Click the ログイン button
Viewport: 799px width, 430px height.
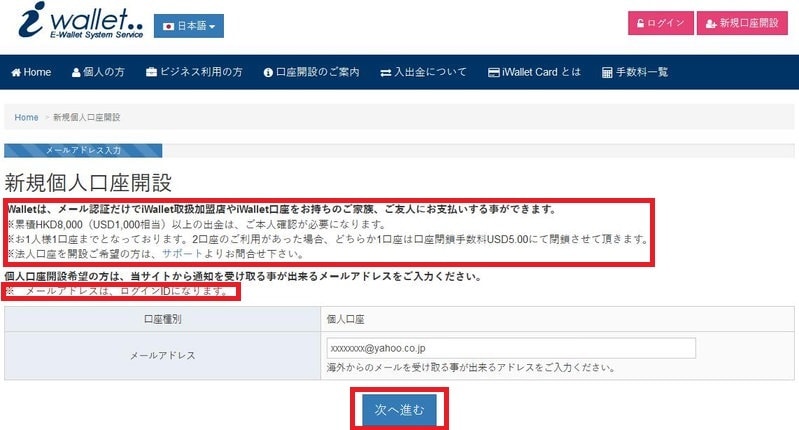(660, 23)
